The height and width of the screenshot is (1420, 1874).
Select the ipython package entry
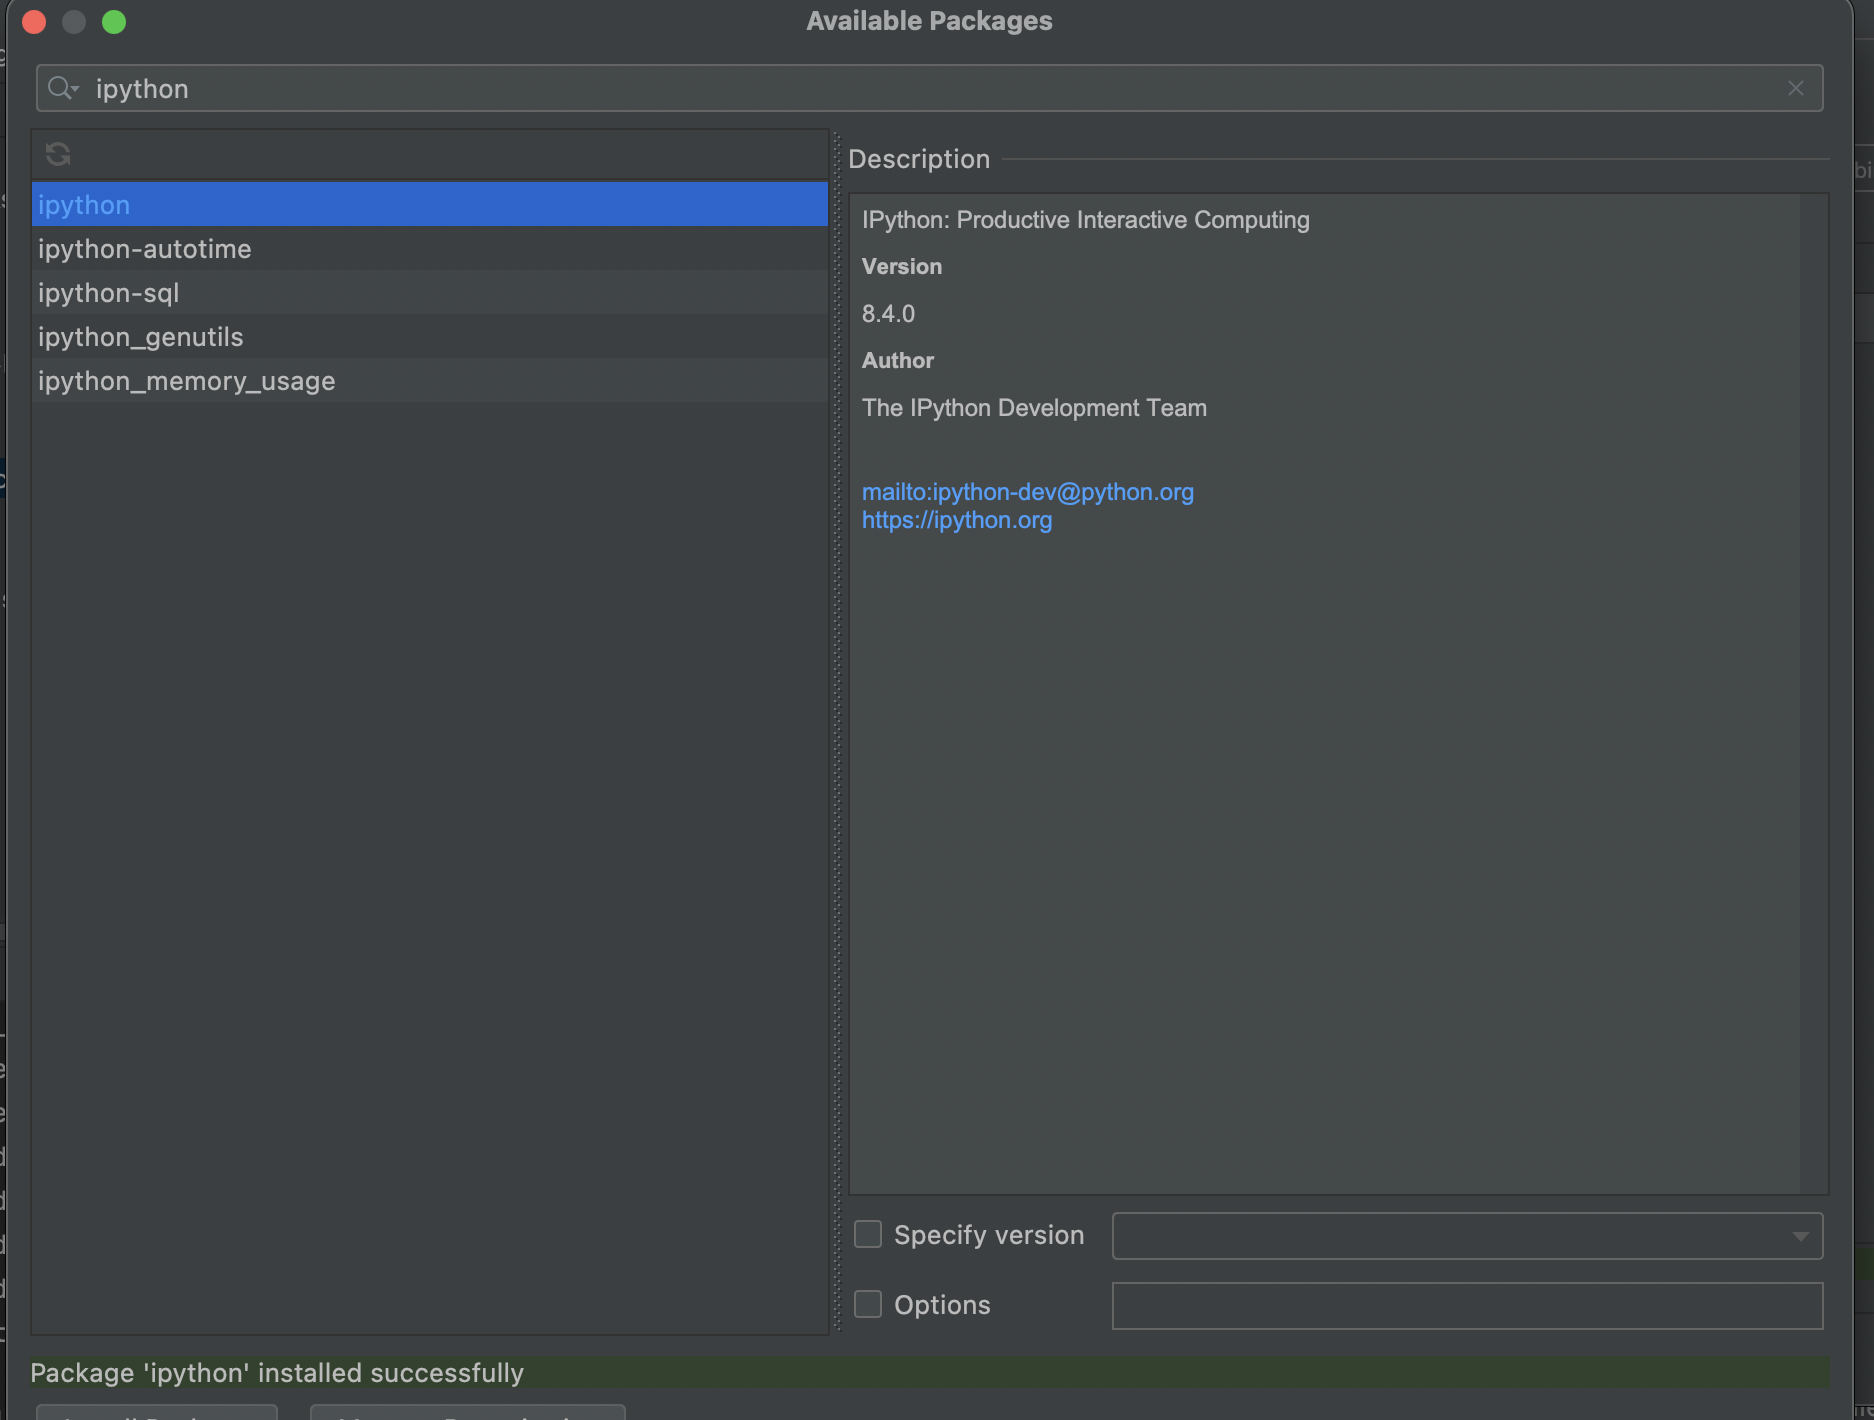pyautogui.click(x=84, y=205)
